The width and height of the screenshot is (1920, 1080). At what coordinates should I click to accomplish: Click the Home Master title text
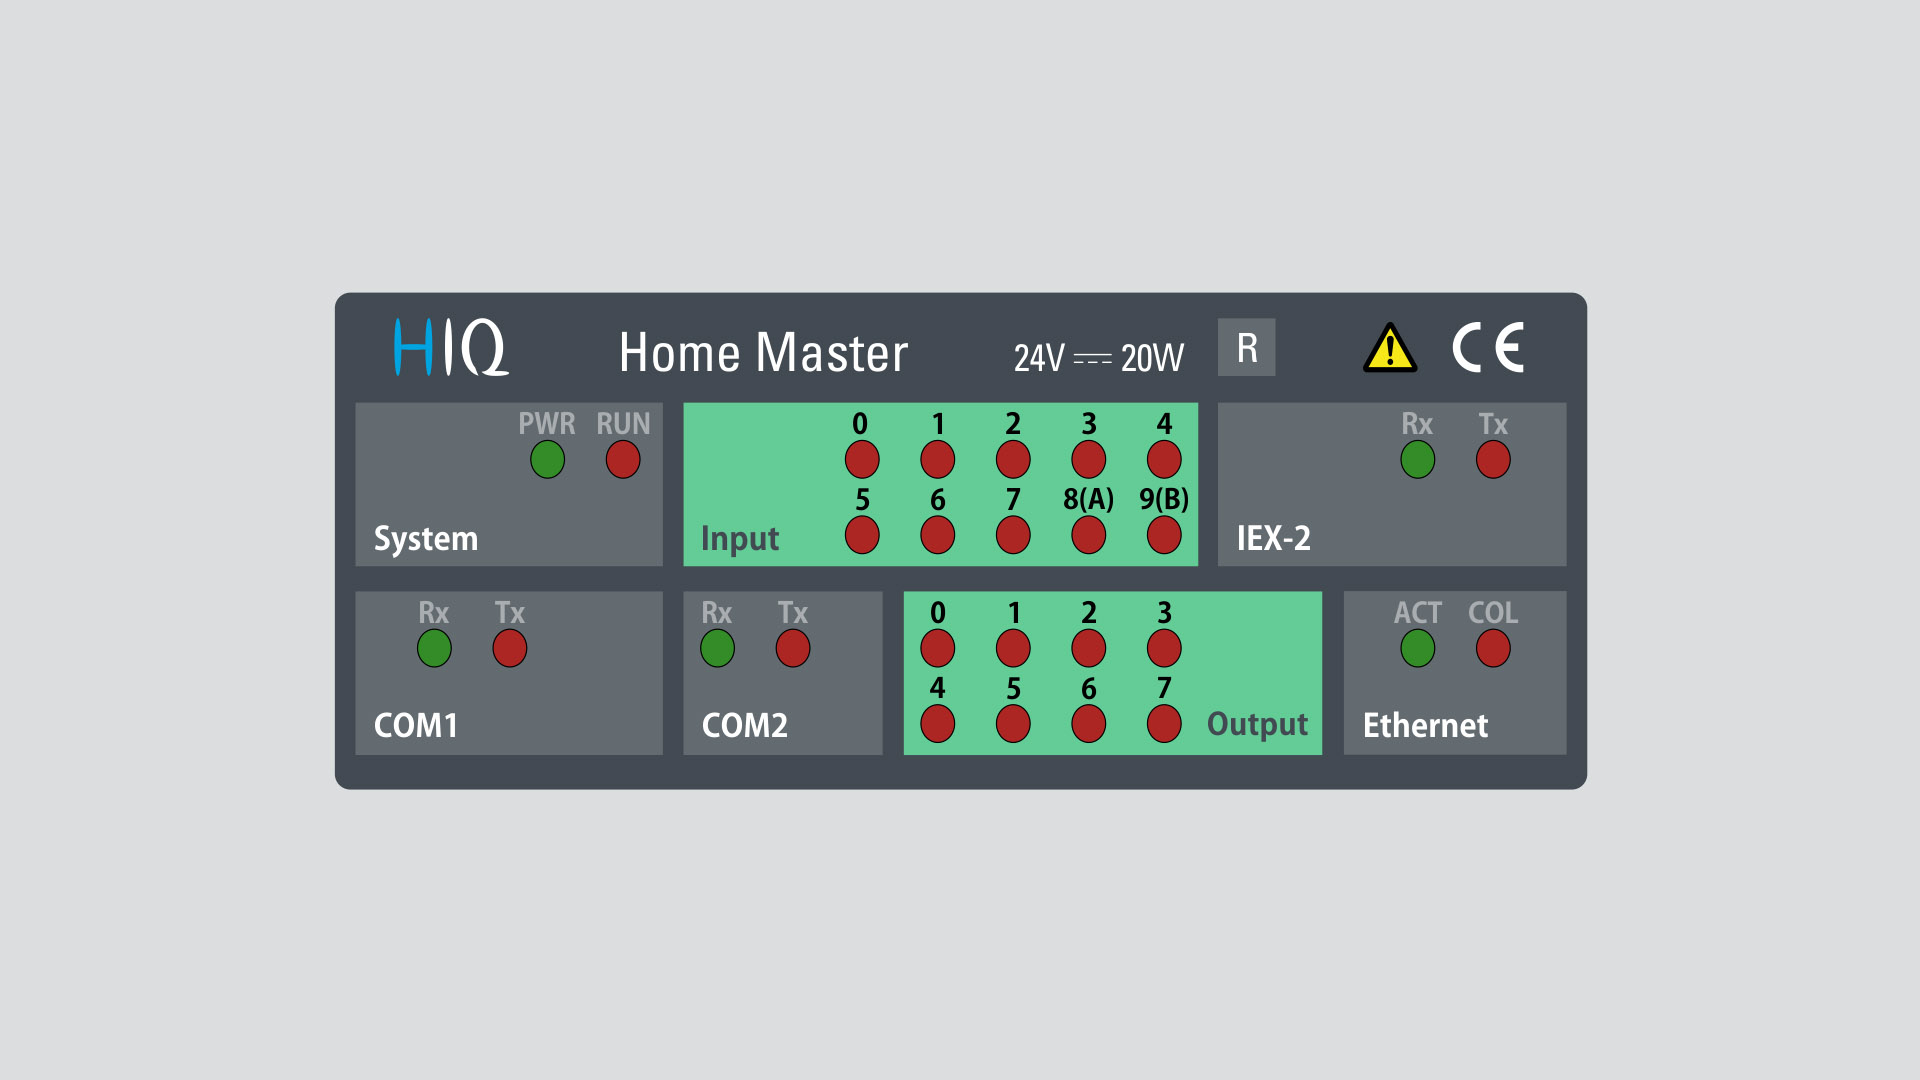(x=763, y=353)
